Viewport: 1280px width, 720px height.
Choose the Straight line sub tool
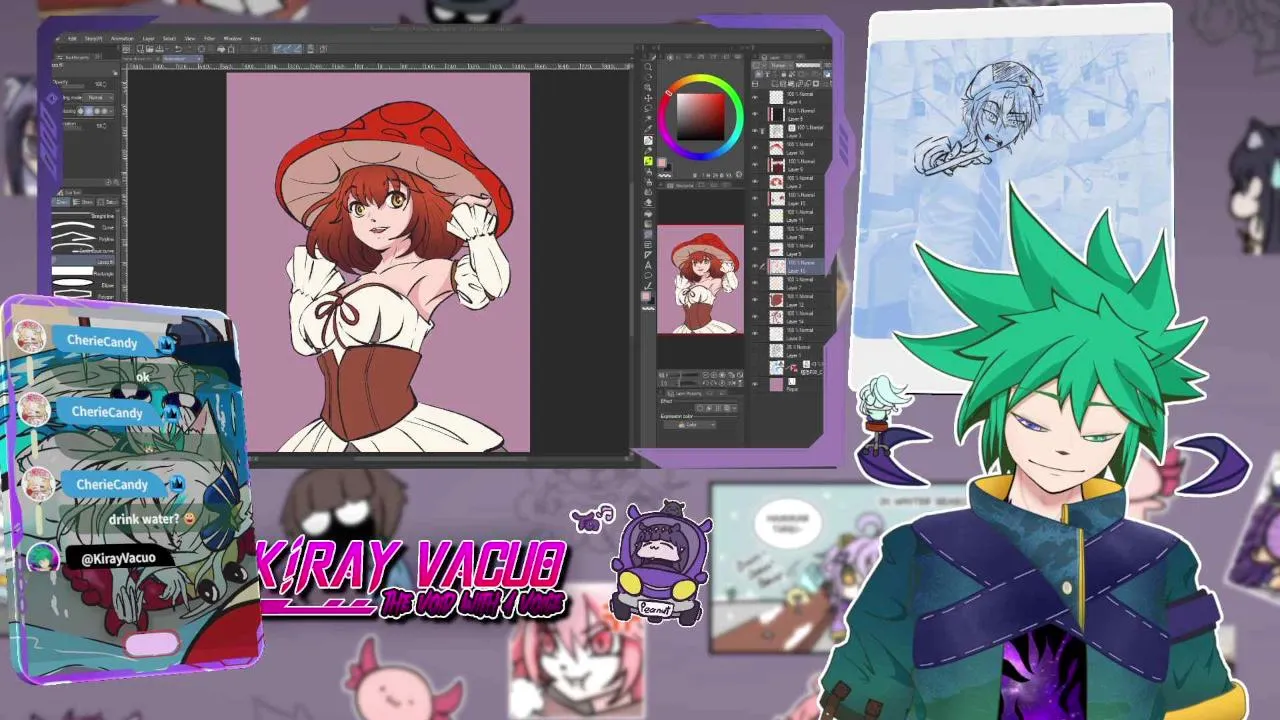83,216
